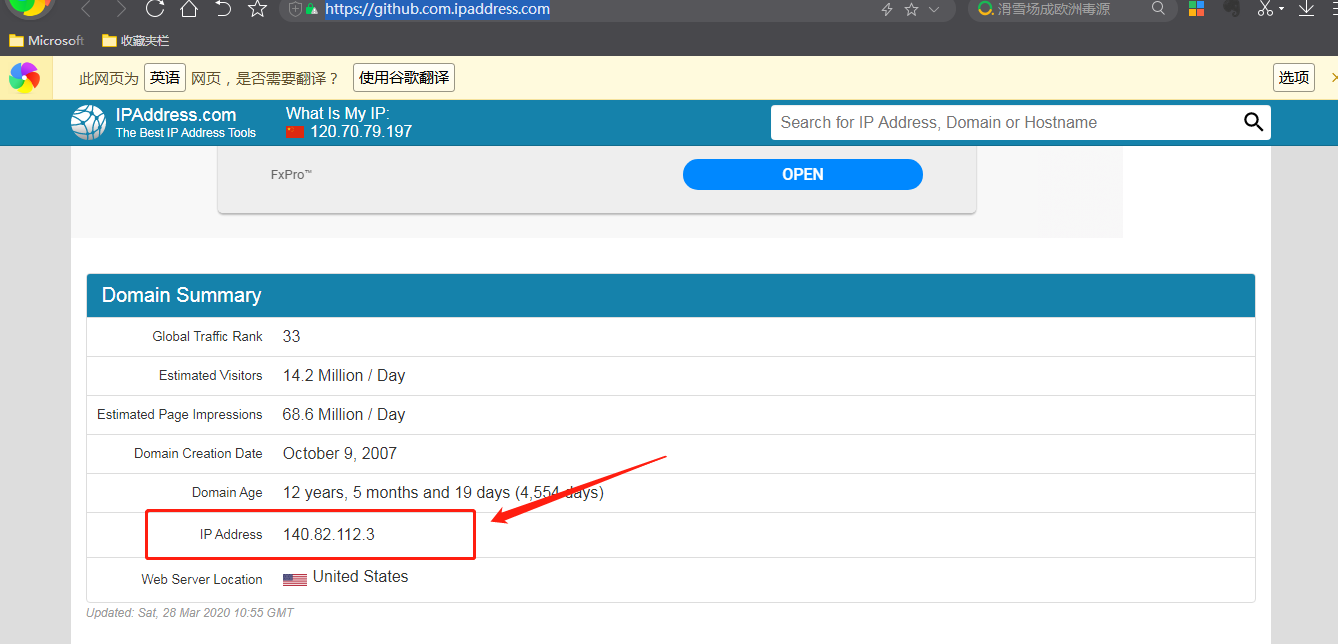The width and height of the screenshot is (1338, 644).
Task: Expand the address bar dropdown chevron
Action: [934, 9]
